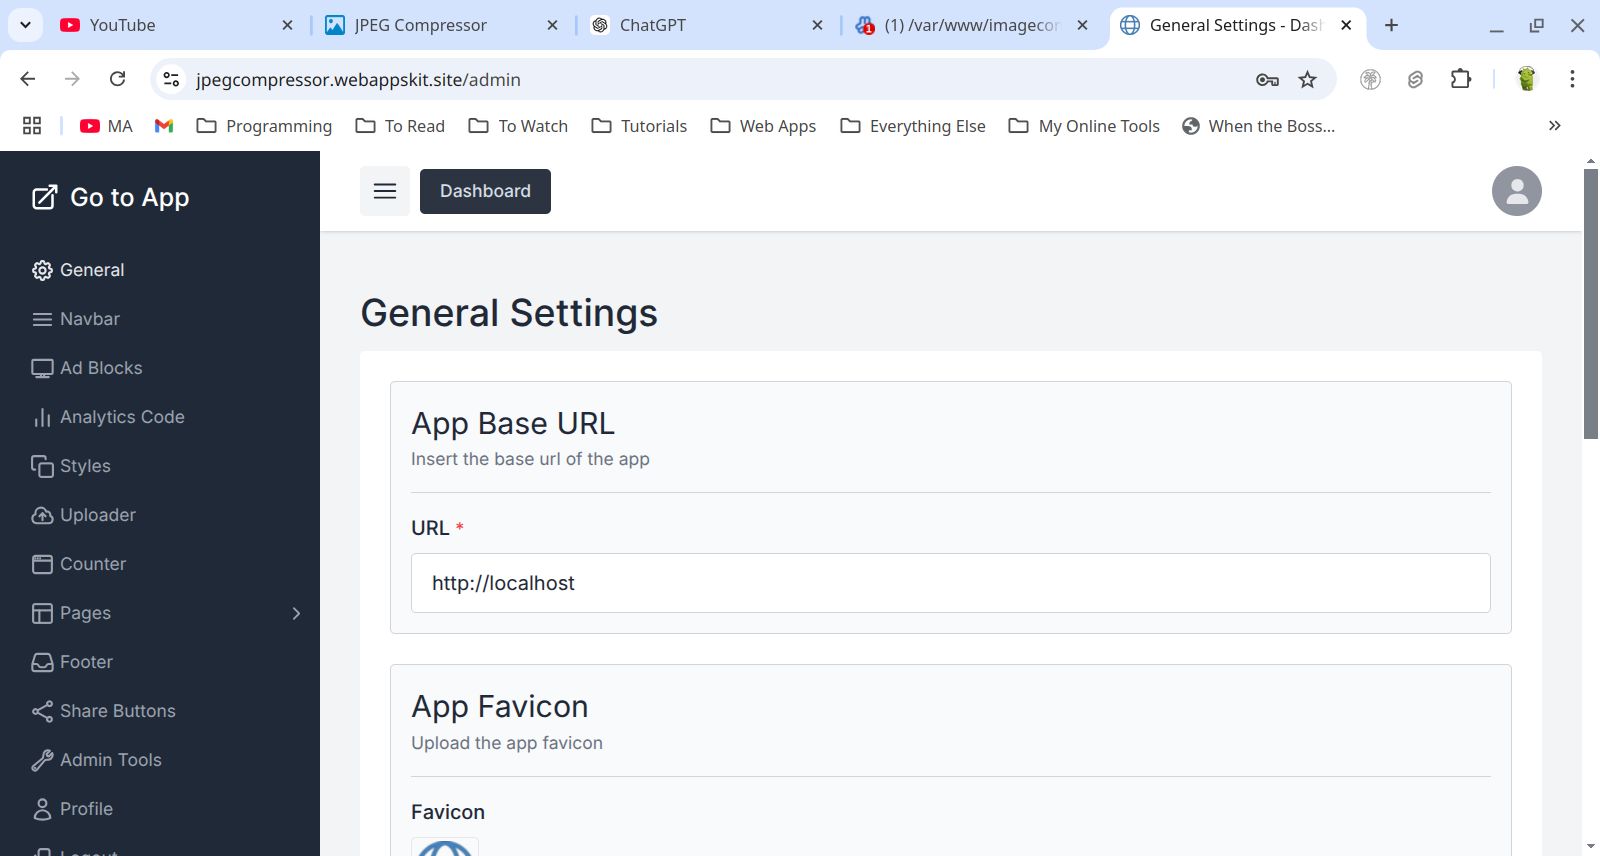1600x856 pixels.
Task: Click the favicon globe thumbnail
Action: pos(445,848)
